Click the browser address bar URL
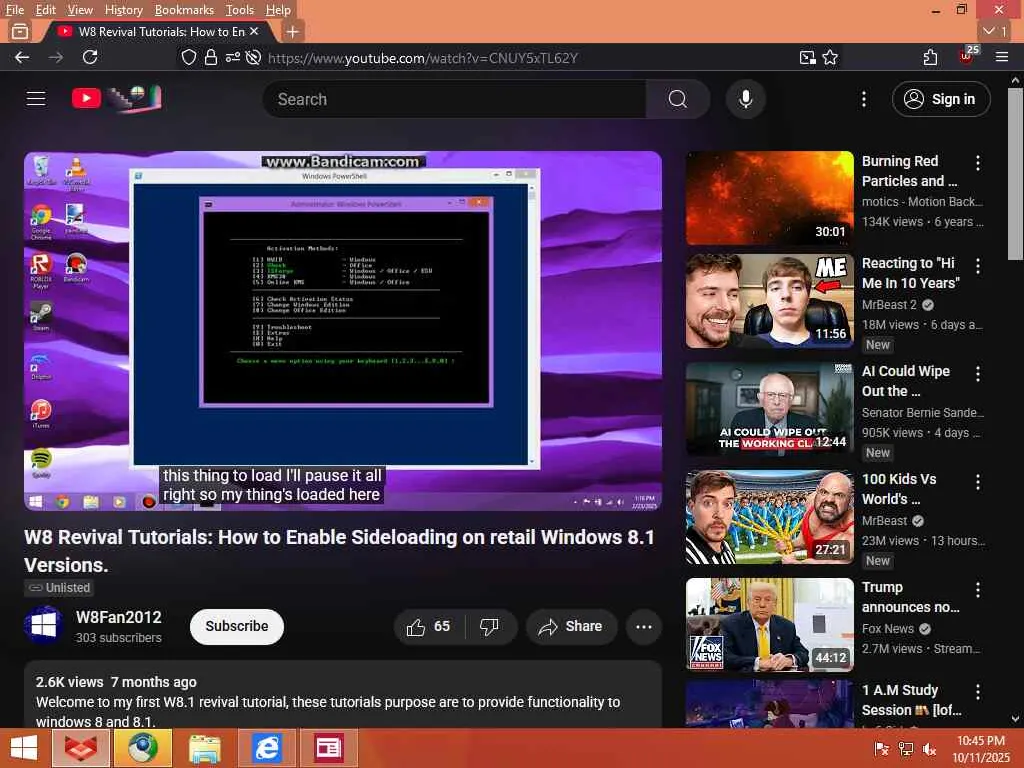The image size is (1024, 768). pyautogui.click(x=423, y=58)
